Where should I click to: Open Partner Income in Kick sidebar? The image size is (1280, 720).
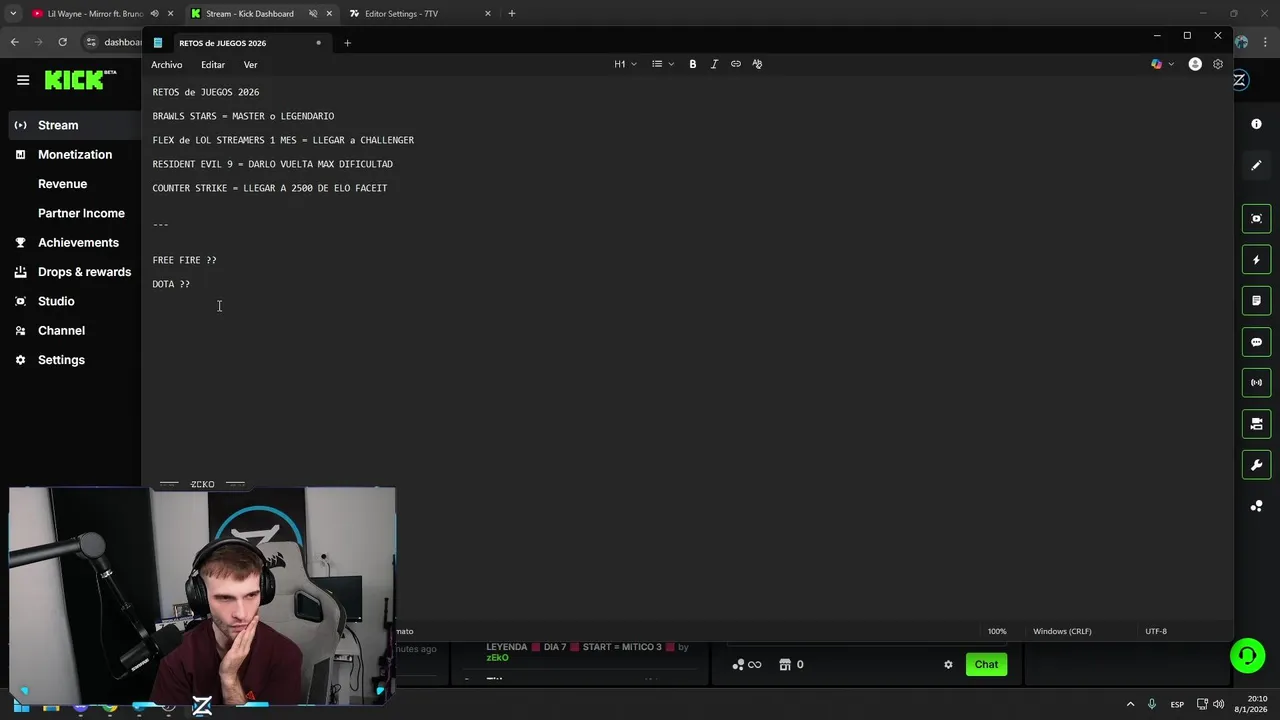coord(81,213)
